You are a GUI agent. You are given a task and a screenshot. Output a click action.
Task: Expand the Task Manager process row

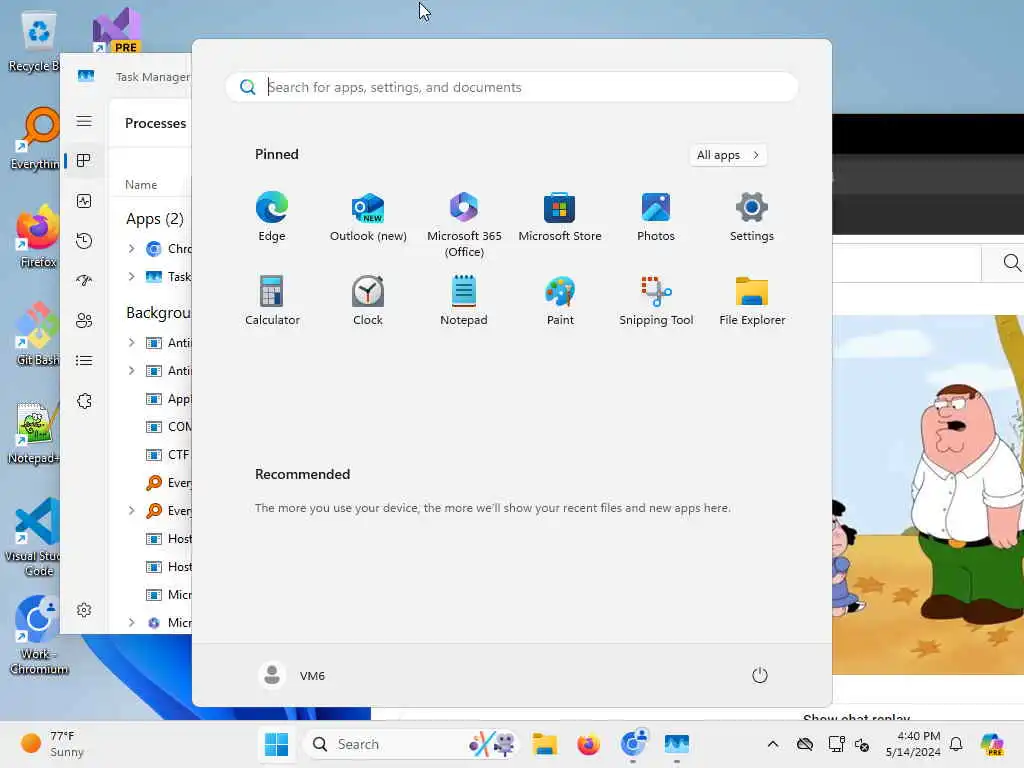tap(131, 277)
